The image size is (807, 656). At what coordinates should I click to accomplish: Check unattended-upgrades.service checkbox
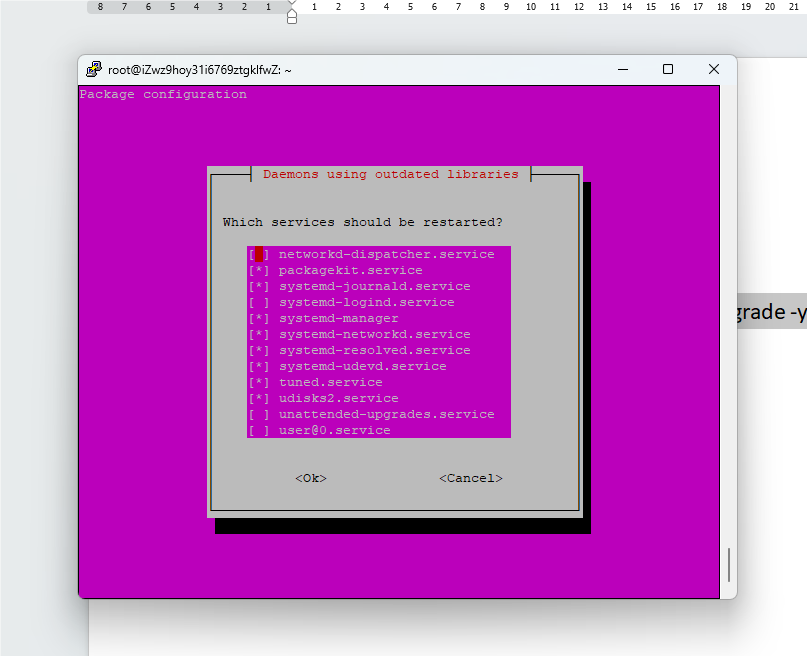(259, 414)
